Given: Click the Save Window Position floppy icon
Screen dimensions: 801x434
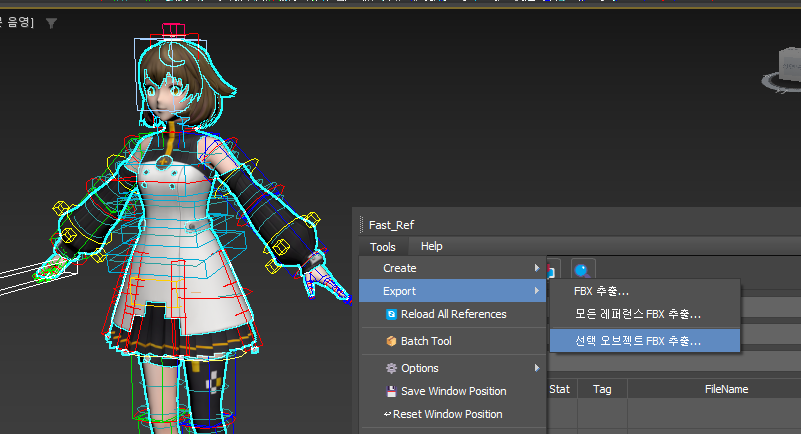Looking at the screenshot, I should (x=392, y=391).
